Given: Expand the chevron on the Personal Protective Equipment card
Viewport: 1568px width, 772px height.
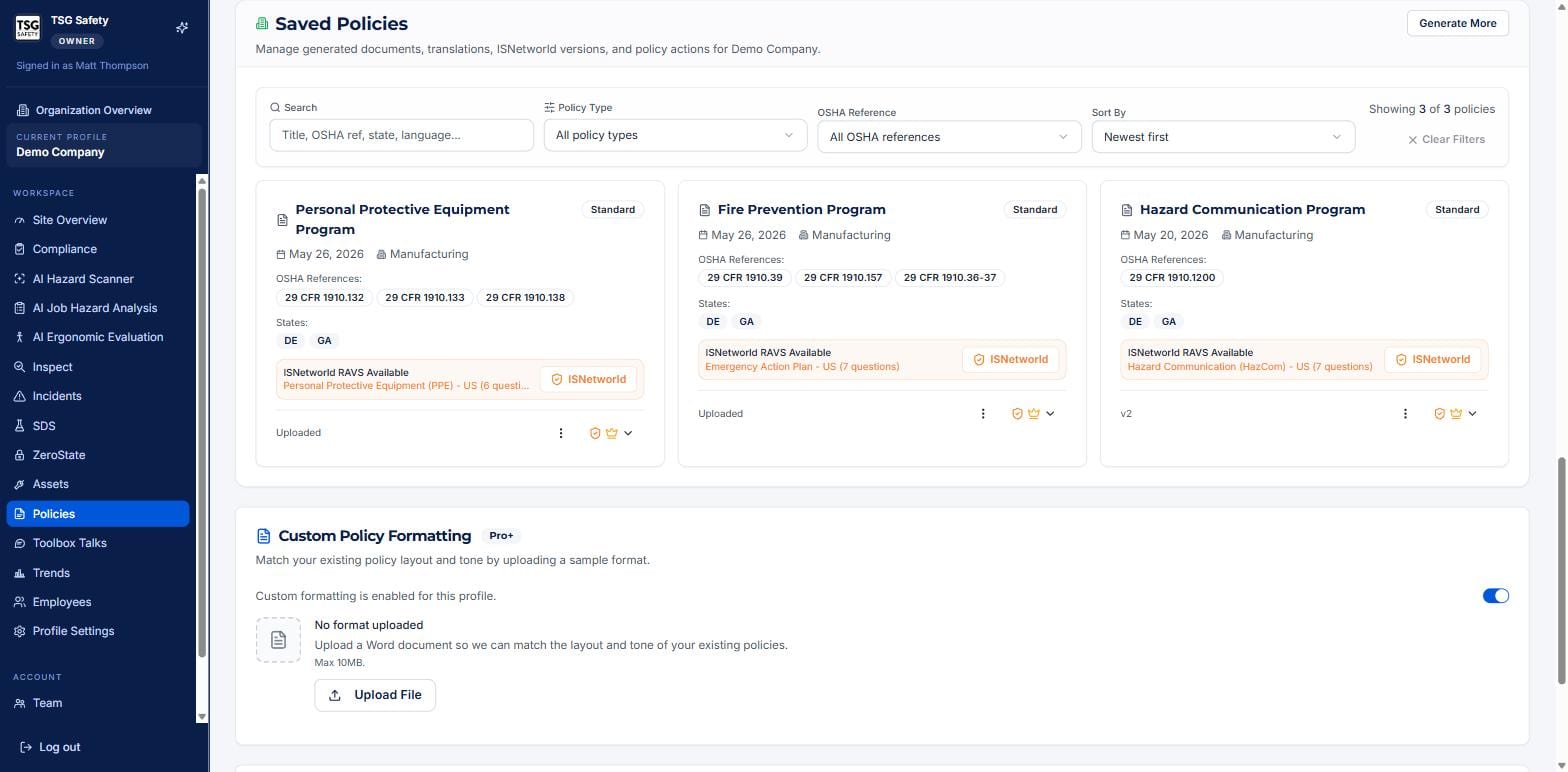Looking at the screenshot, I should (x=628, y=433).
